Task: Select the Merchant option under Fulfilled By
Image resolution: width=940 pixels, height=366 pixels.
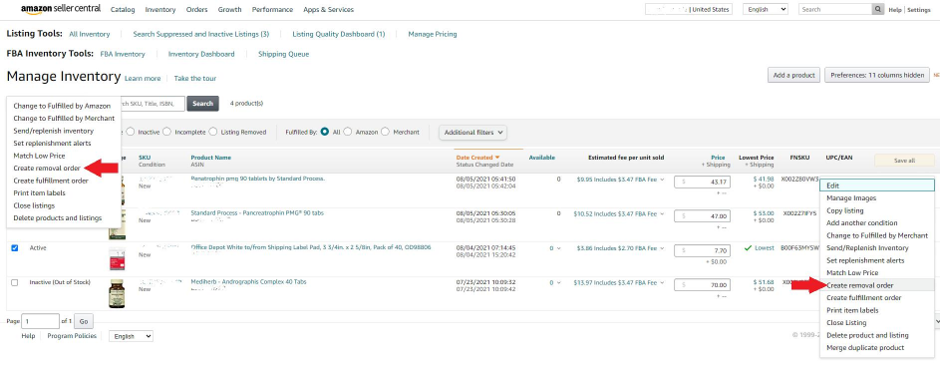Action: 385,132
